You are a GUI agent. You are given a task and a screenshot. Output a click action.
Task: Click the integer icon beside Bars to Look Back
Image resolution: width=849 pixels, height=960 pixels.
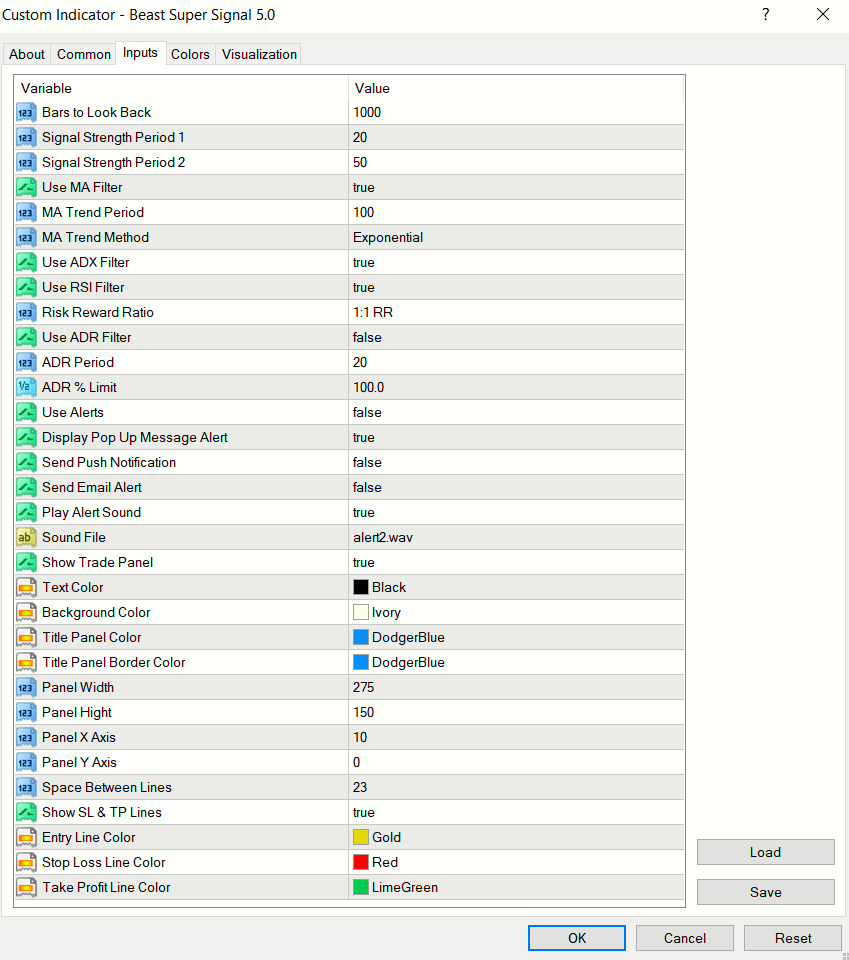(26, 113)
